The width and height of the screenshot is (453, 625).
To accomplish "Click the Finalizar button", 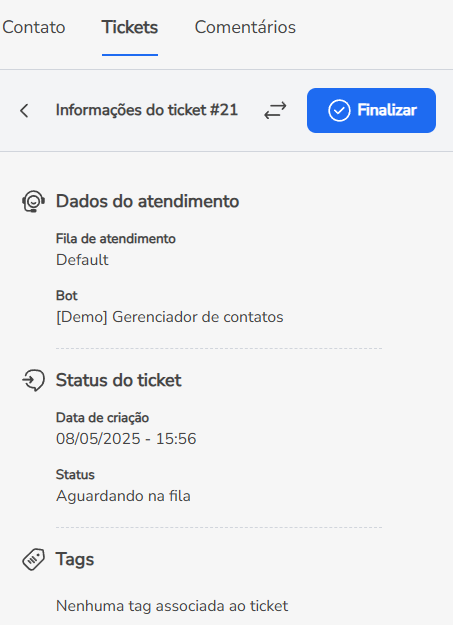I will coord(371,110).
